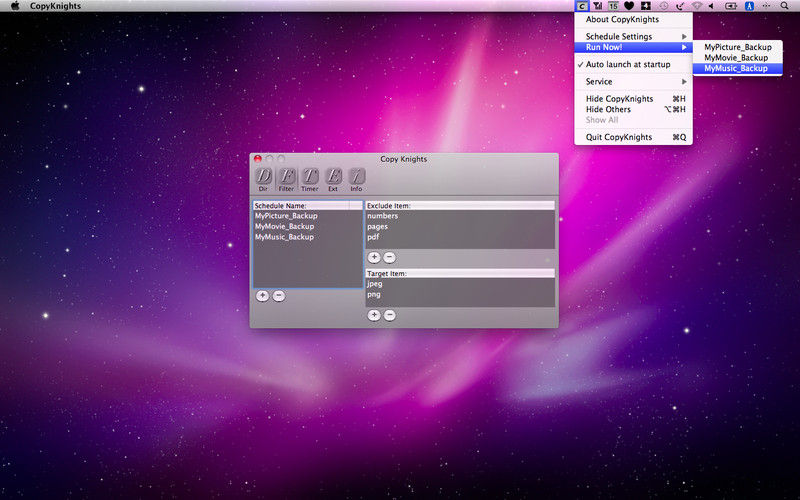Select MyMovie_Backup in Schedule Name list
The width and height of the screenshot is (800, 500).
click(308, 227)
